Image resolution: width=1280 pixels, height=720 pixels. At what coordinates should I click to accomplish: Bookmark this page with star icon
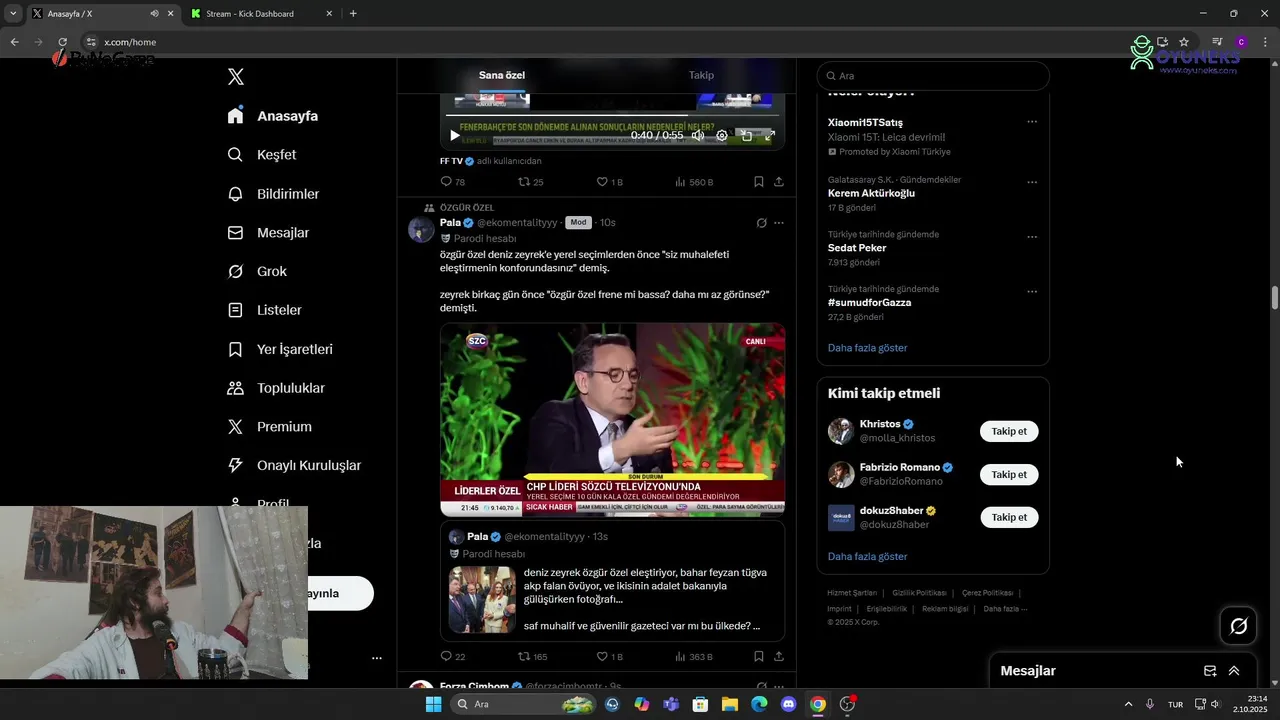(x=1184, y=42)
